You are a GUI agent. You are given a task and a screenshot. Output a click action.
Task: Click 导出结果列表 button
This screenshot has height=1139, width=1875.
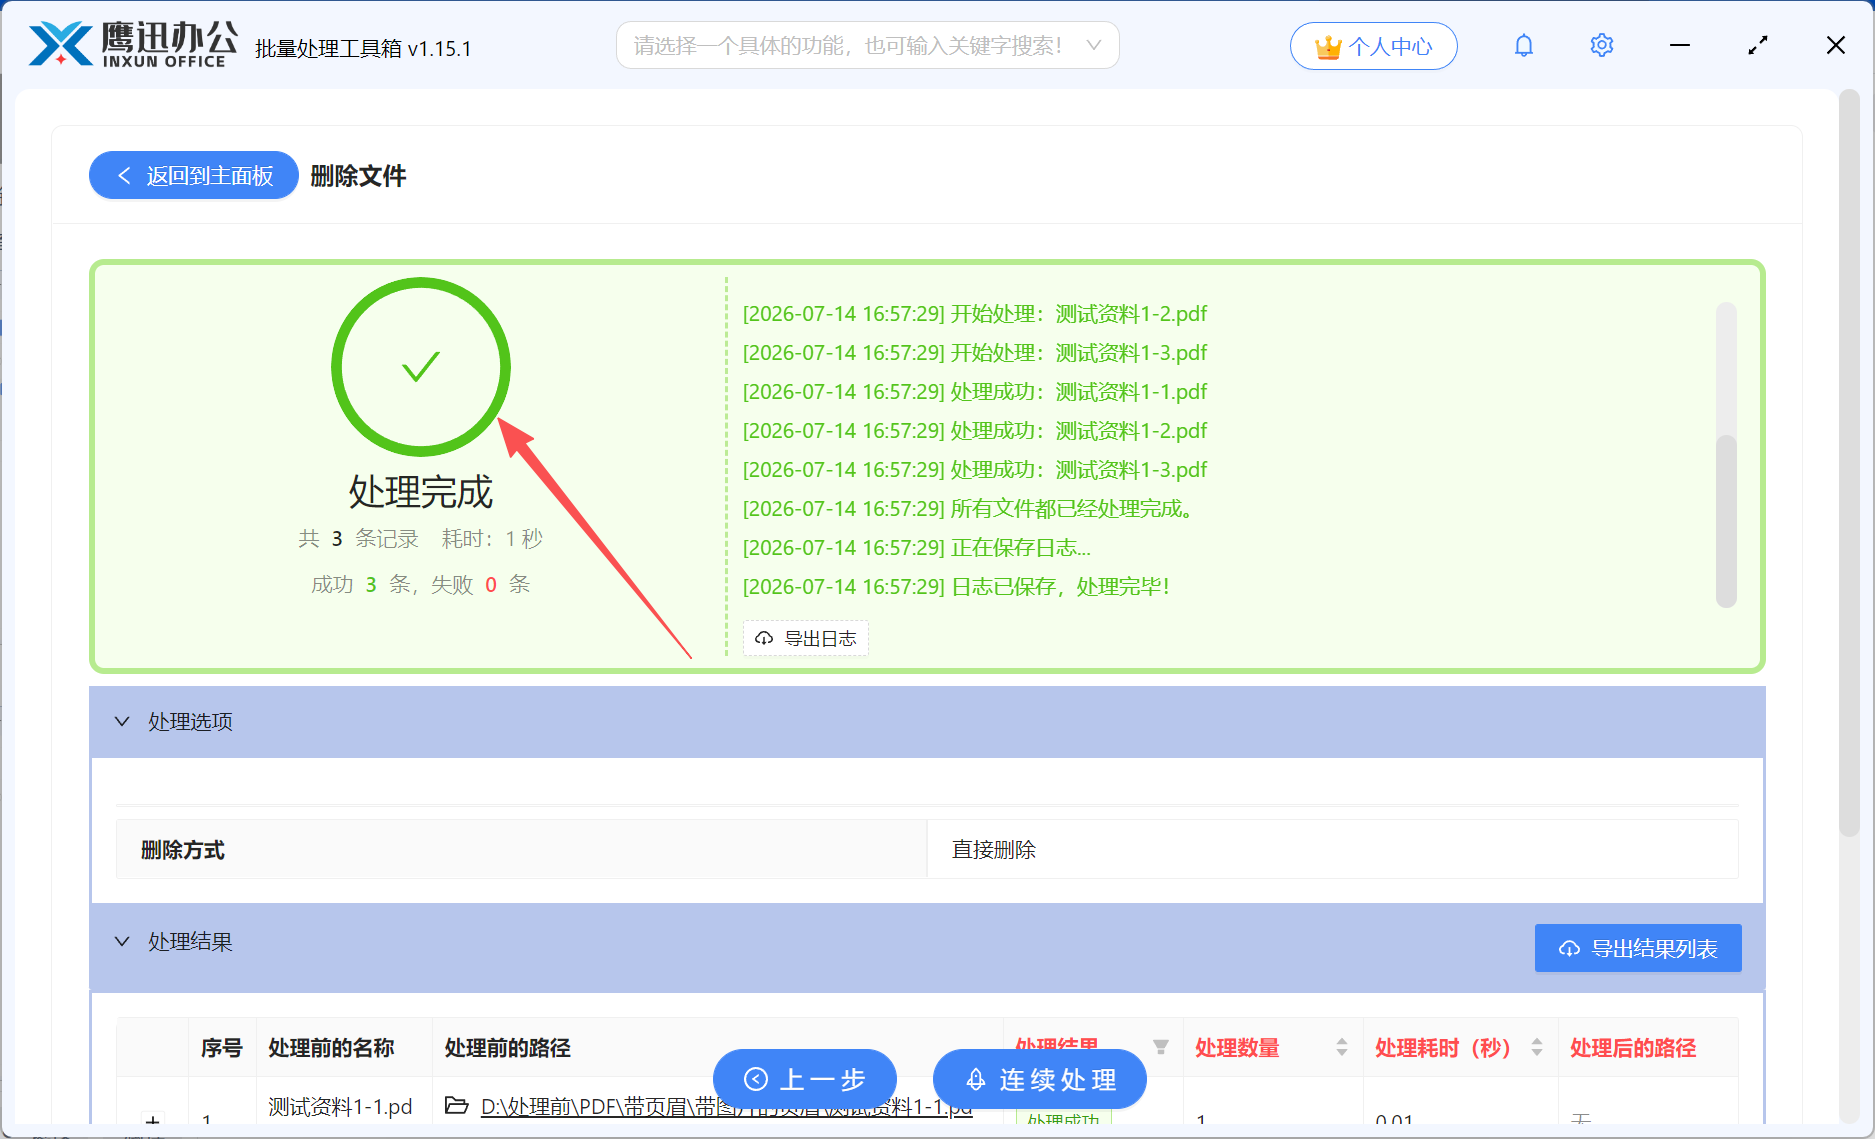click(1638, 948)
